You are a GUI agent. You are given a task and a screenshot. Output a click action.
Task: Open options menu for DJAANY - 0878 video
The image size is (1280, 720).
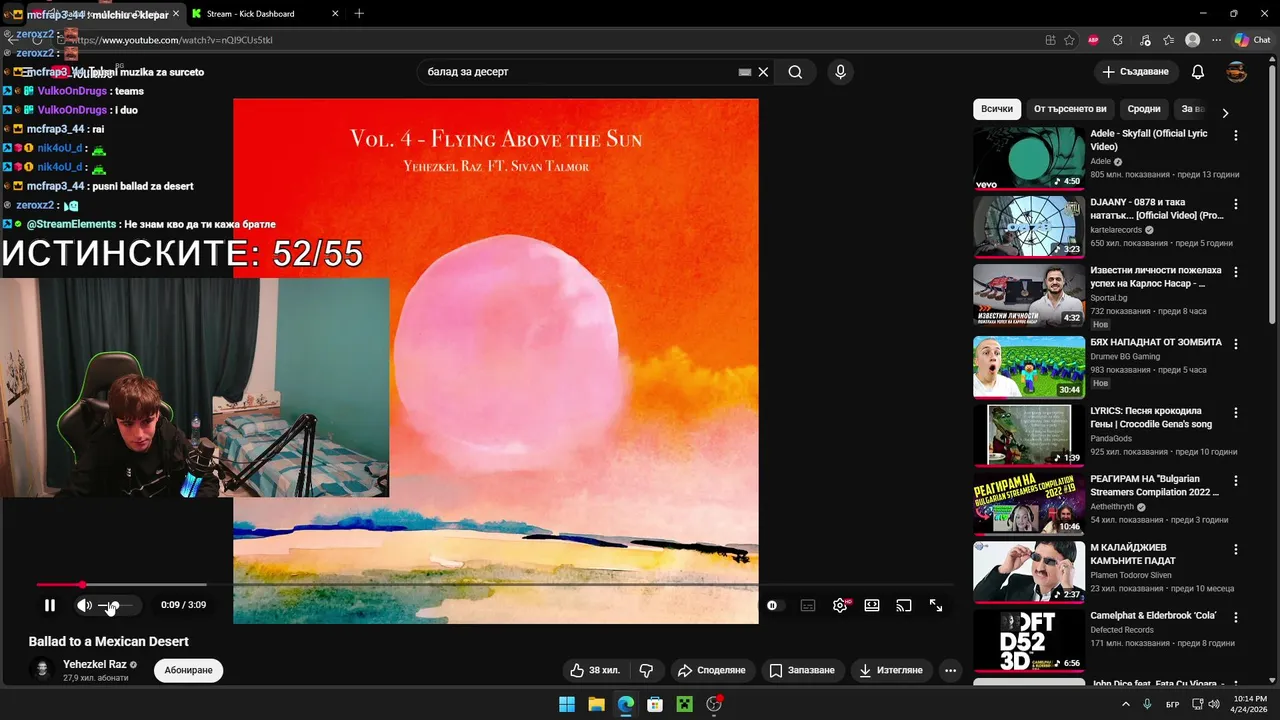pyautogui.click(x=1236, y=204)
